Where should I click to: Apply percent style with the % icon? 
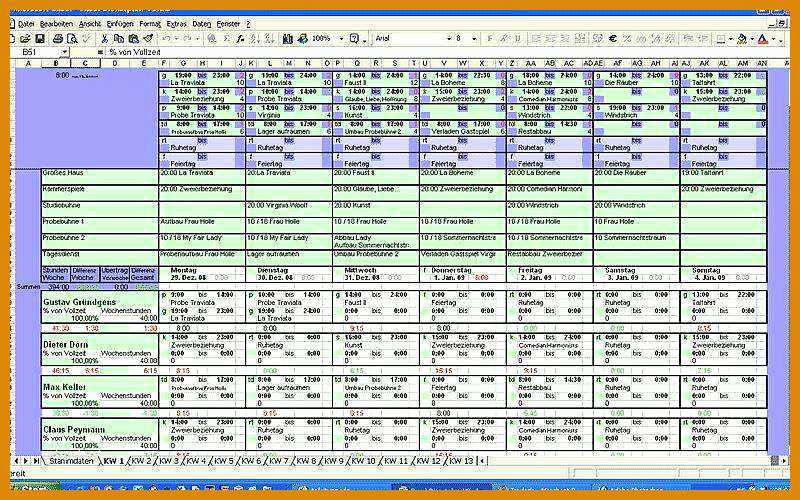tap(627, 39)
